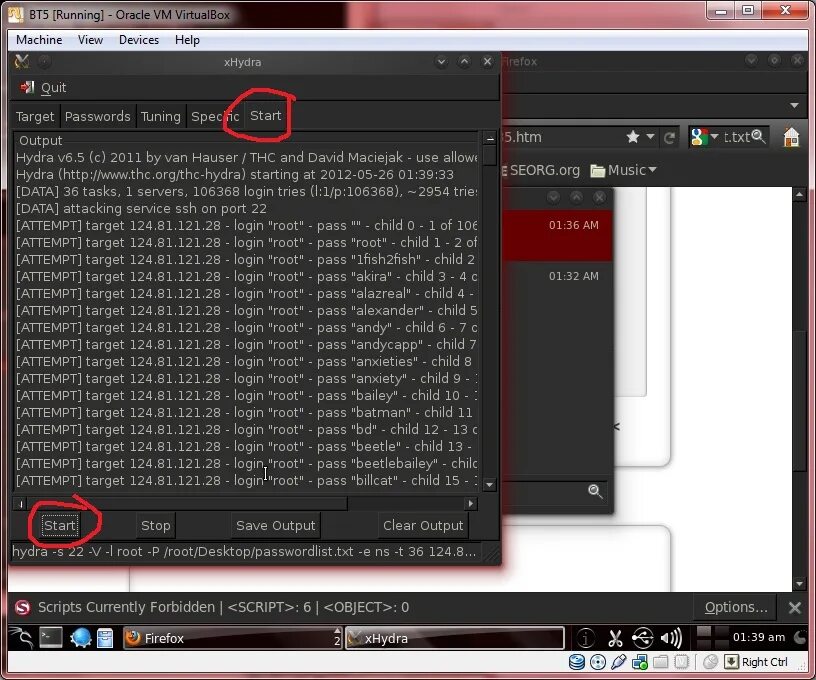Click the workspace switcher pager
816x680 pixels.
(712, 638)
